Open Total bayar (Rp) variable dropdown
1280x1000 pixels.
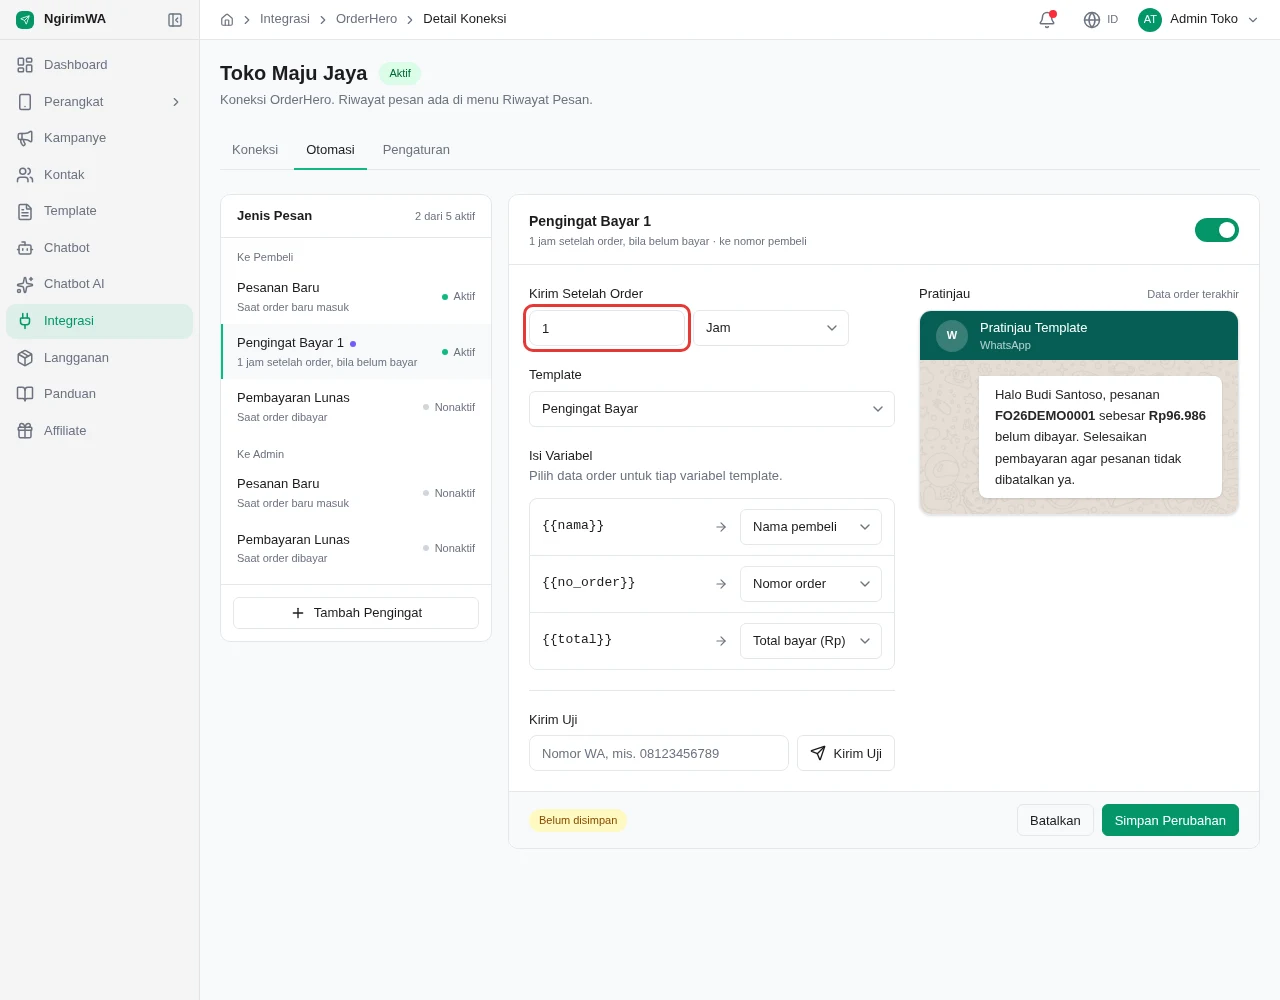(x=811, y=641)
